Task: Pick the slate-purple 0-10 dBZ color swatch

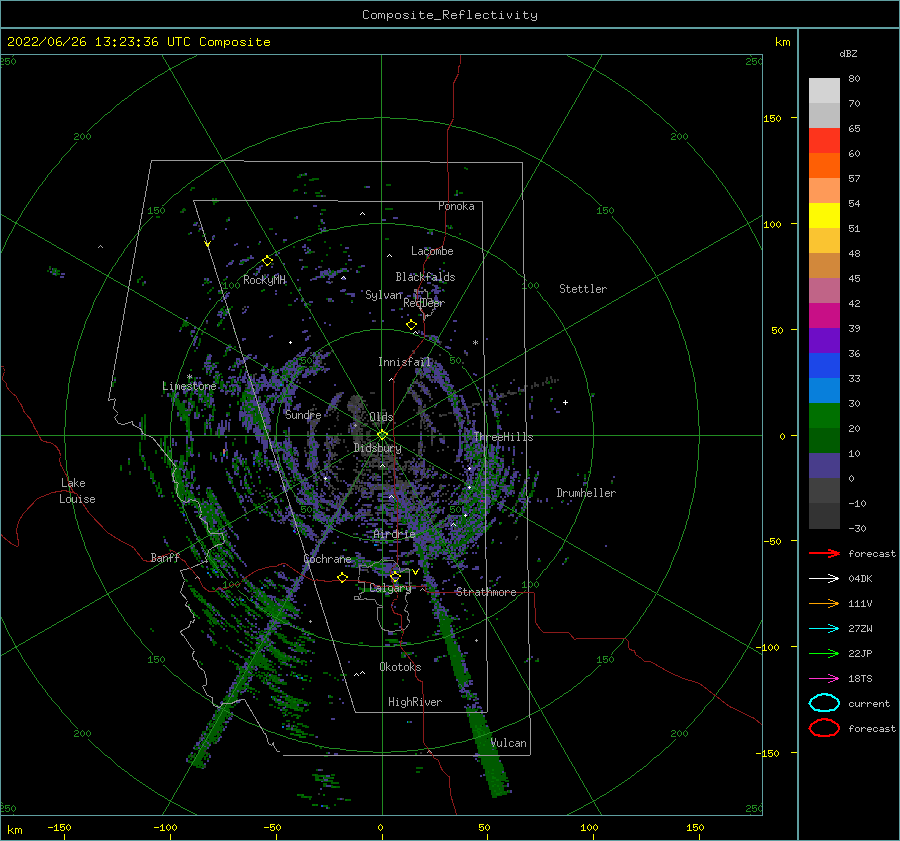Action: click(824, 465)
